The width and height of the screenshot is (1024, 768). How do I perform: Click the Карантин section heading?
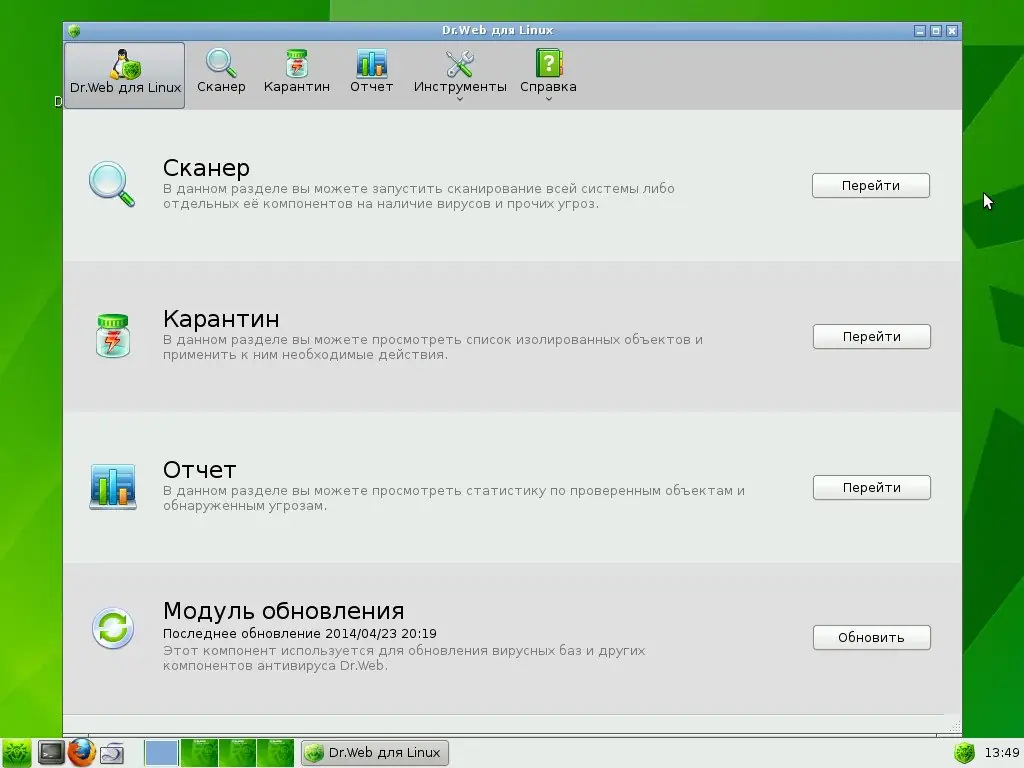221,319
